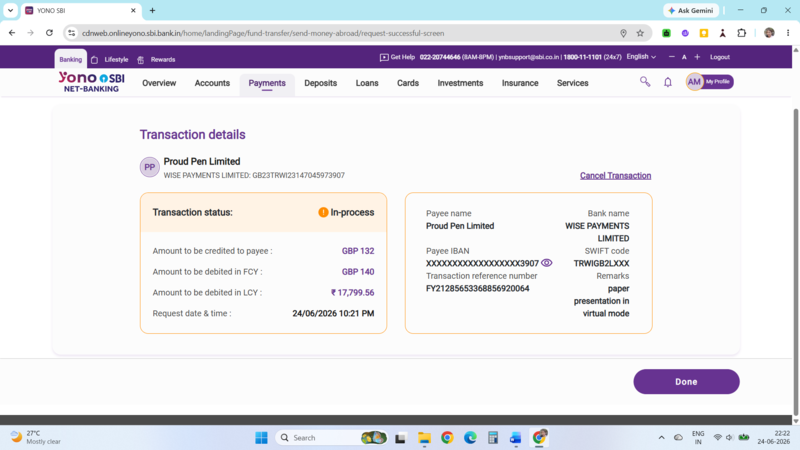Click the page vertical scrollbar
Image resolution: width=800 pixels, height=450 pixels.
795,260
